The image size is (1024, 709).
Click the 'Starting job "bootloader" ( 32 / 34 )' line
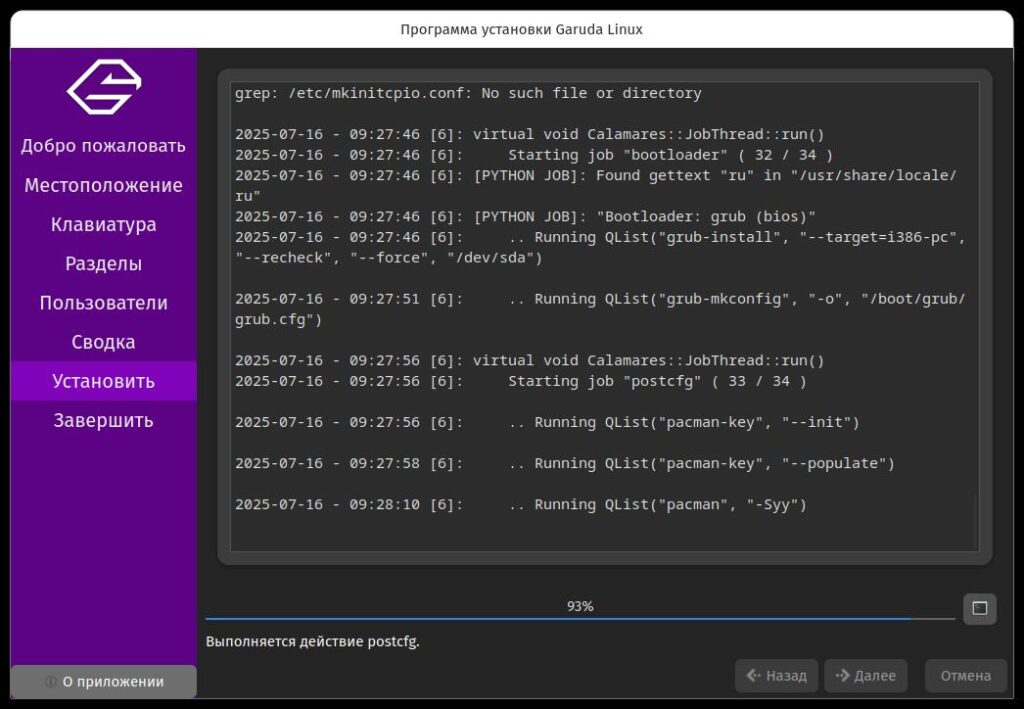click(534, 155)
